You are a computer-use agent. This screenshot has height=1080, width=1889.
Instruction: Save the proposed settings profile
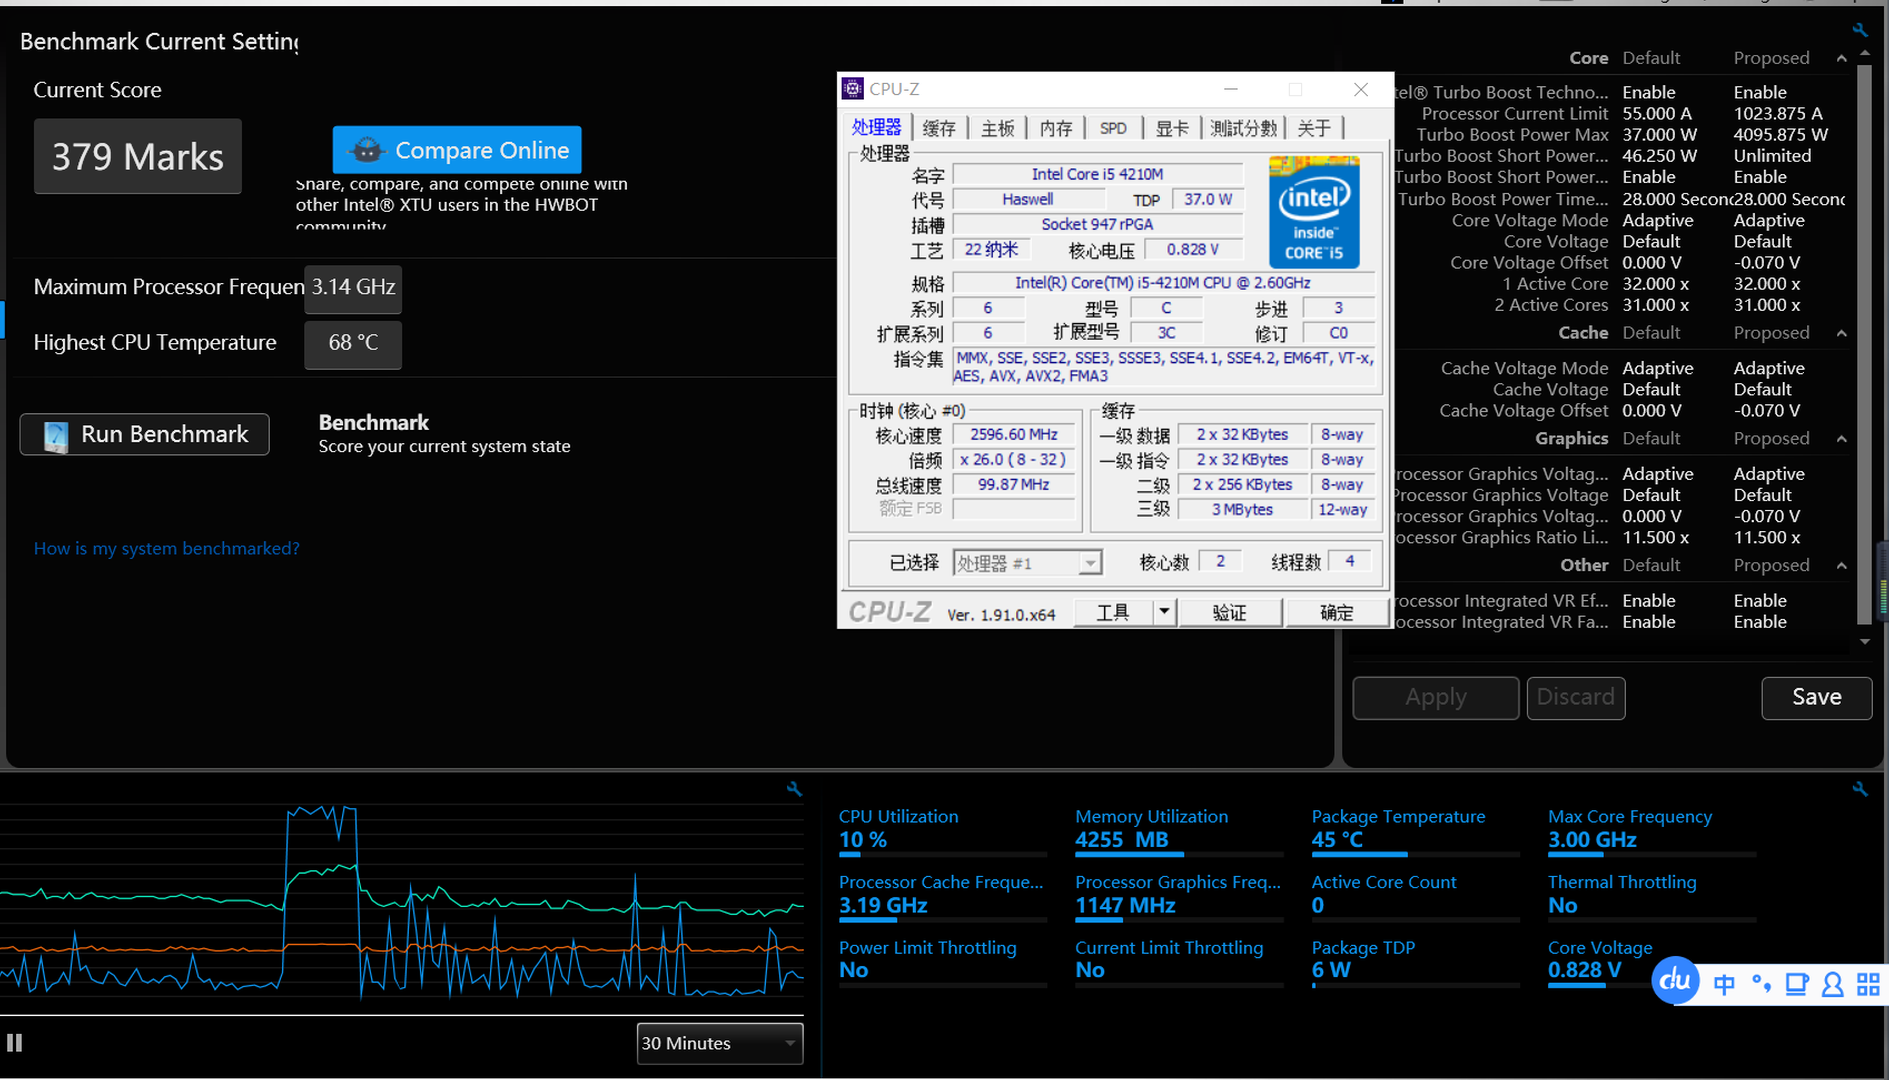pos(1816,697)
